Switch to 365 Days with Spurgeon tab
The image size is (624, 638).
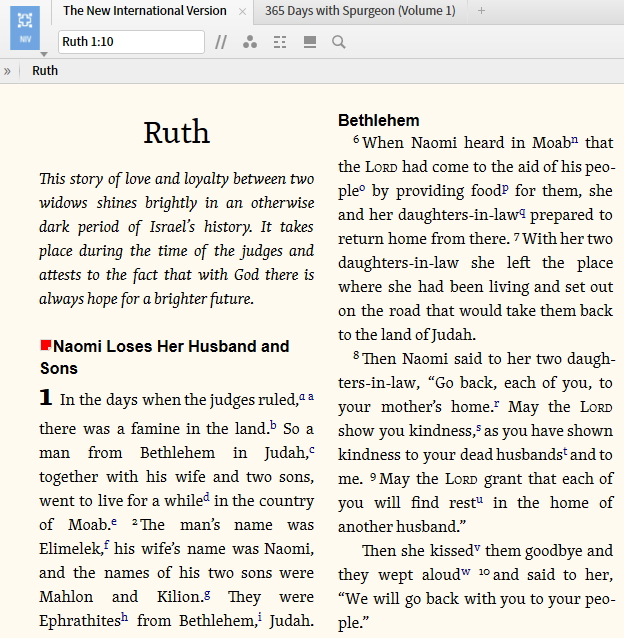tap(359, 11)
